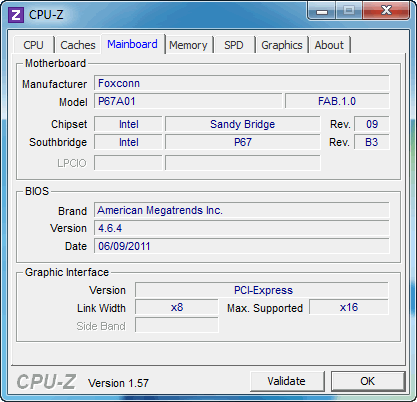This screenshot has height=402, width=417.
Task: Close the CPU-Z window
Action: click(x=386, y=11)
